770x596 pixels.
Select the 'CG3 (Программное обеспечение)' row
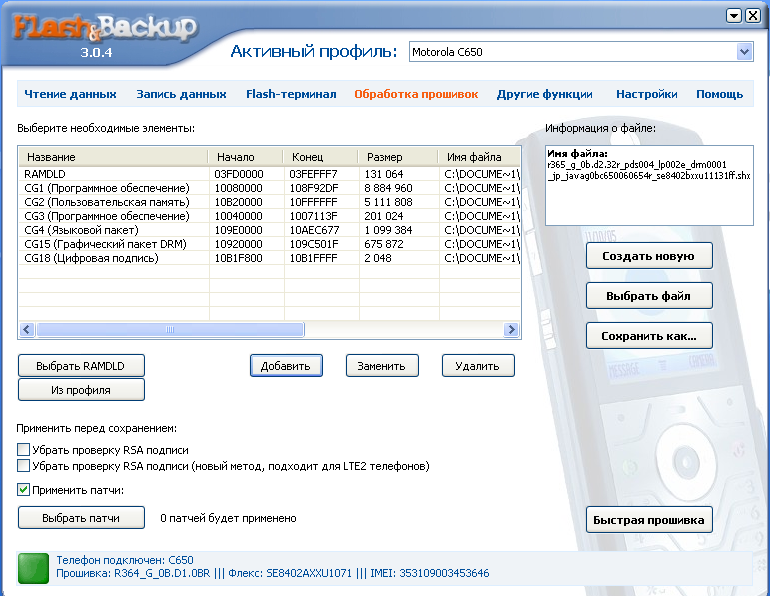point(269,216)
